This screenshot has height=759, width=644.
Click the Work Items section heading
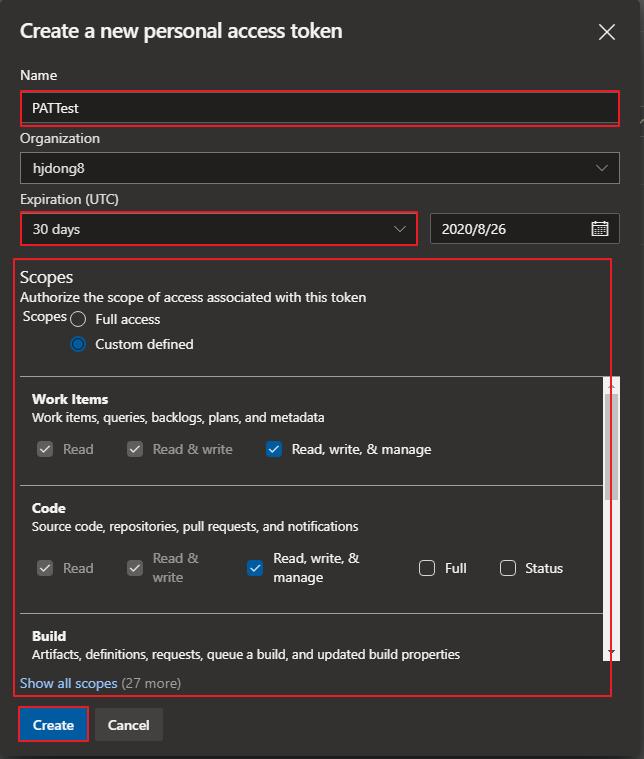pos(70,399)
